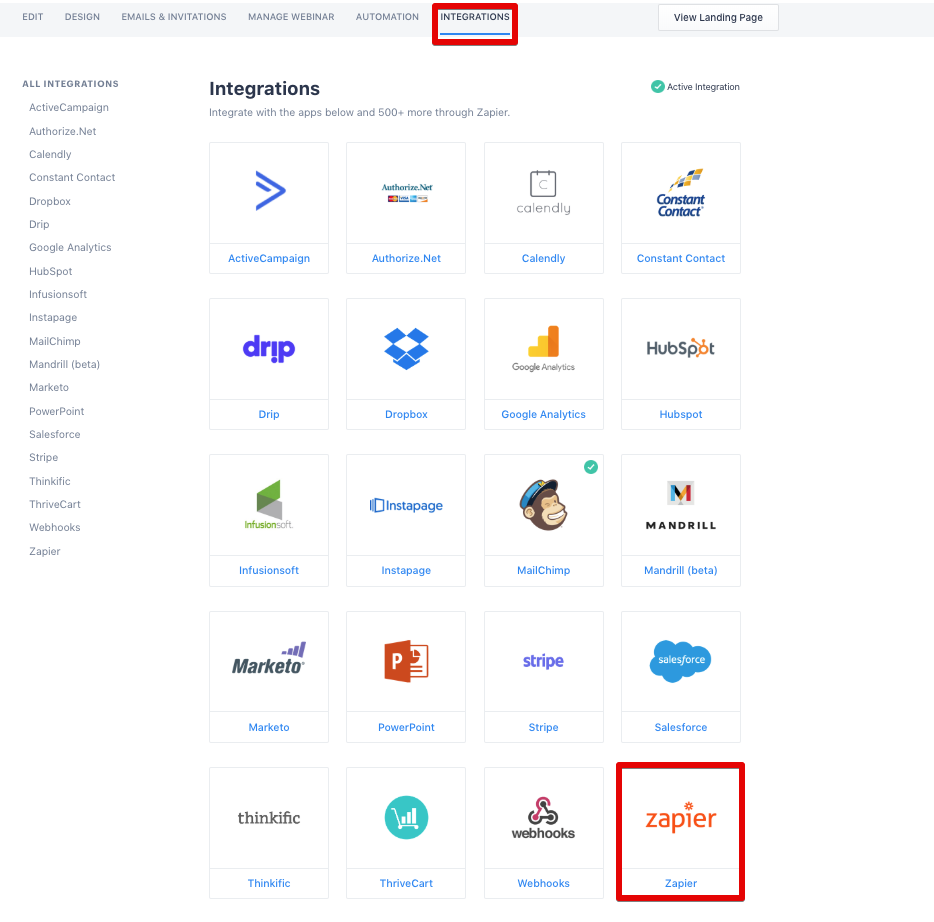The width and height of the screenshot is (934, 922).
Task: Click the Authorize.Net card label link
Action: pos(406,258)
